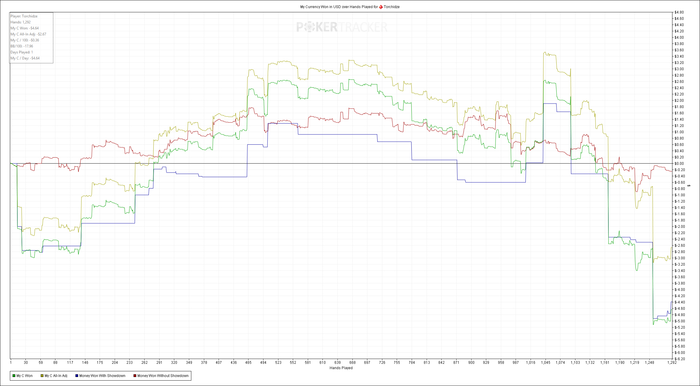Click the My C / 100 stat line
Screen dimensions: 700x386
point(25,40)
